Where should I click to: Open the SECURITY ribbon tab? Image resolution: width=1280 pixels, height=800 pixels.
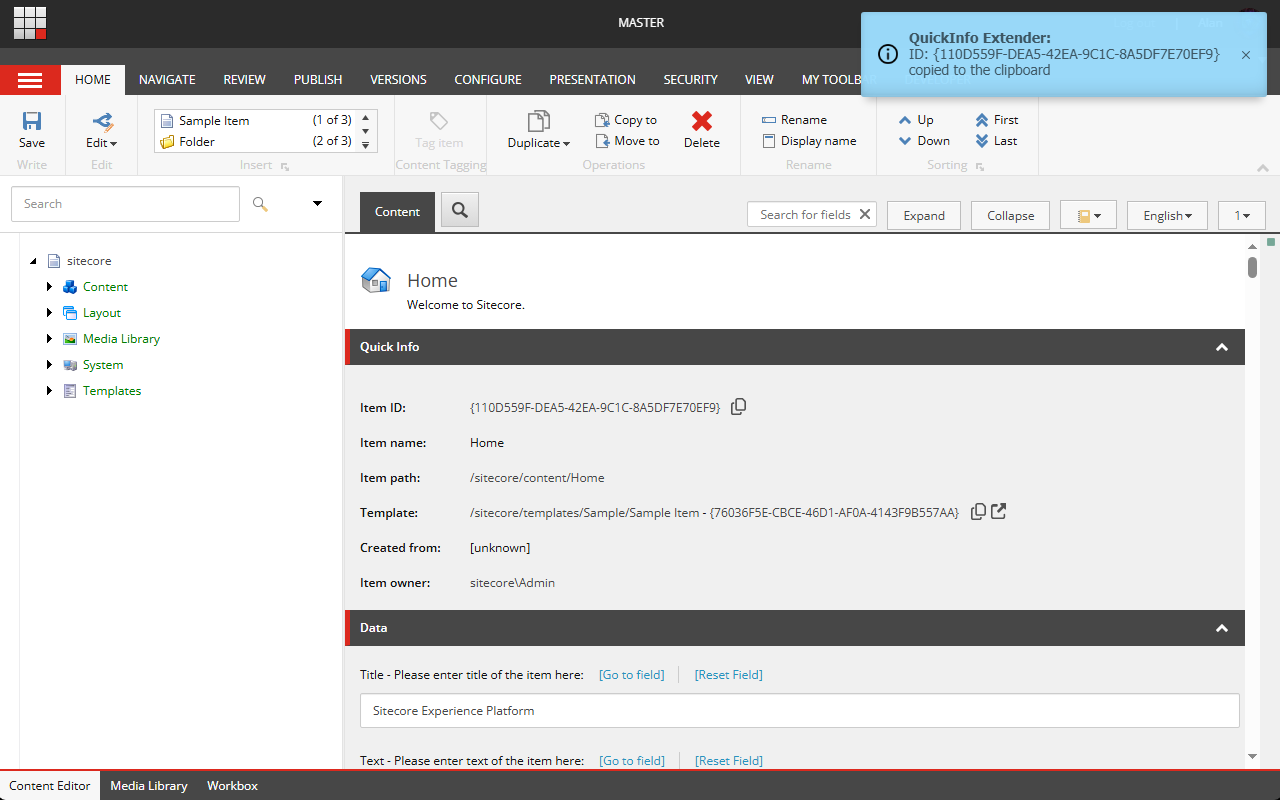(x=690, y=80)
